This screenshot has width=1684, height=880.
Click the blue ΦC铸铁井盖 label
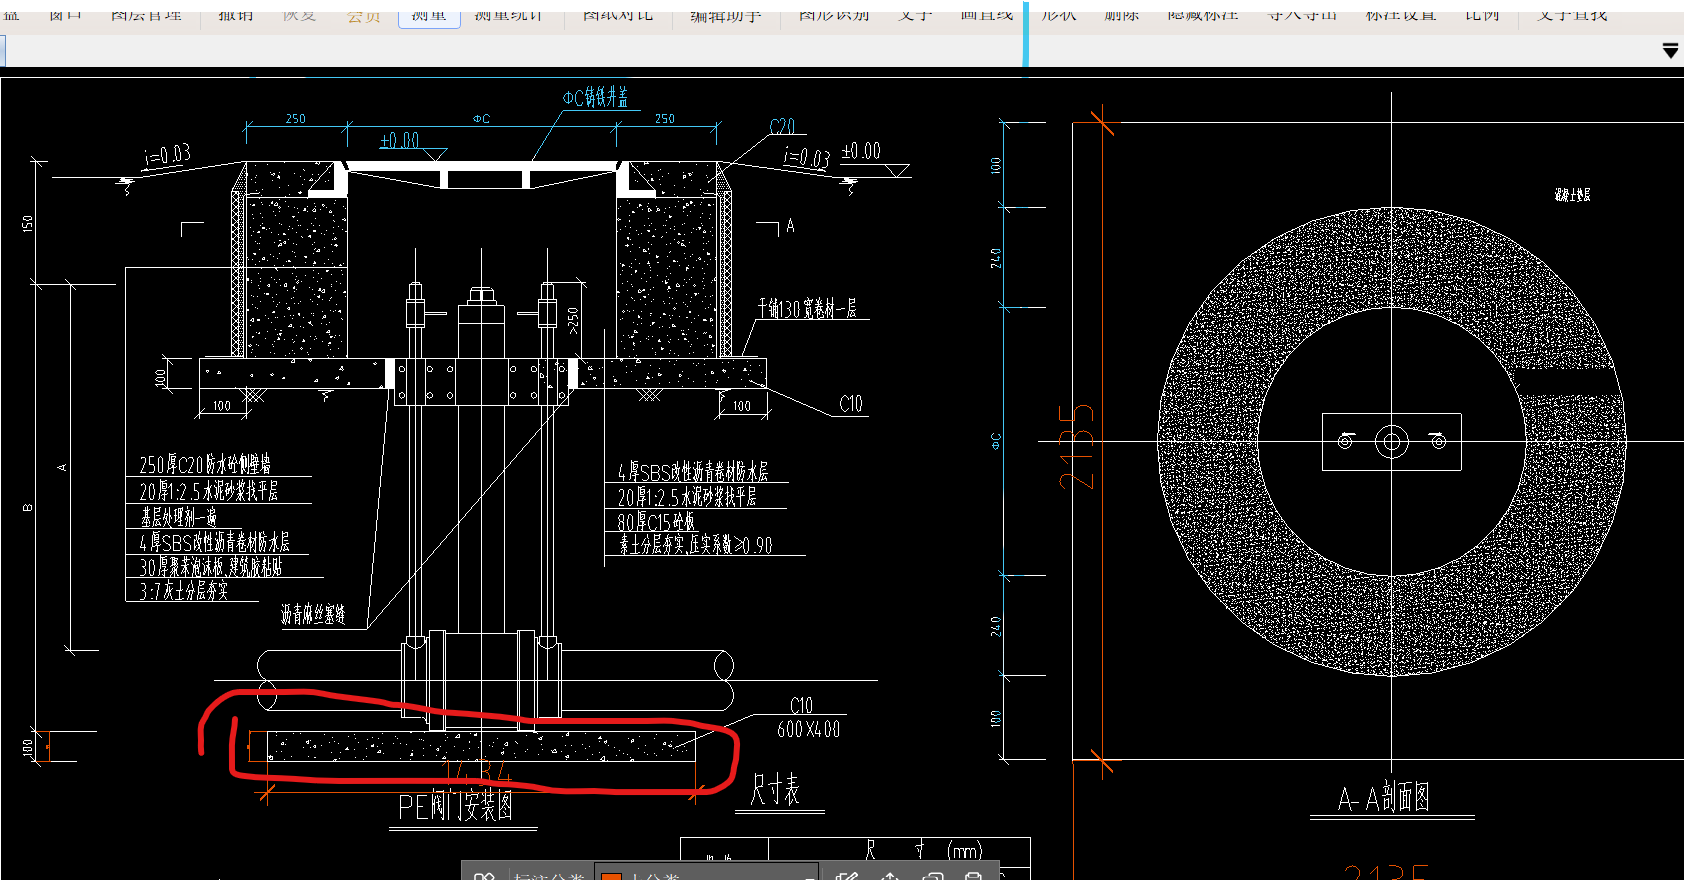coord(595,97)
